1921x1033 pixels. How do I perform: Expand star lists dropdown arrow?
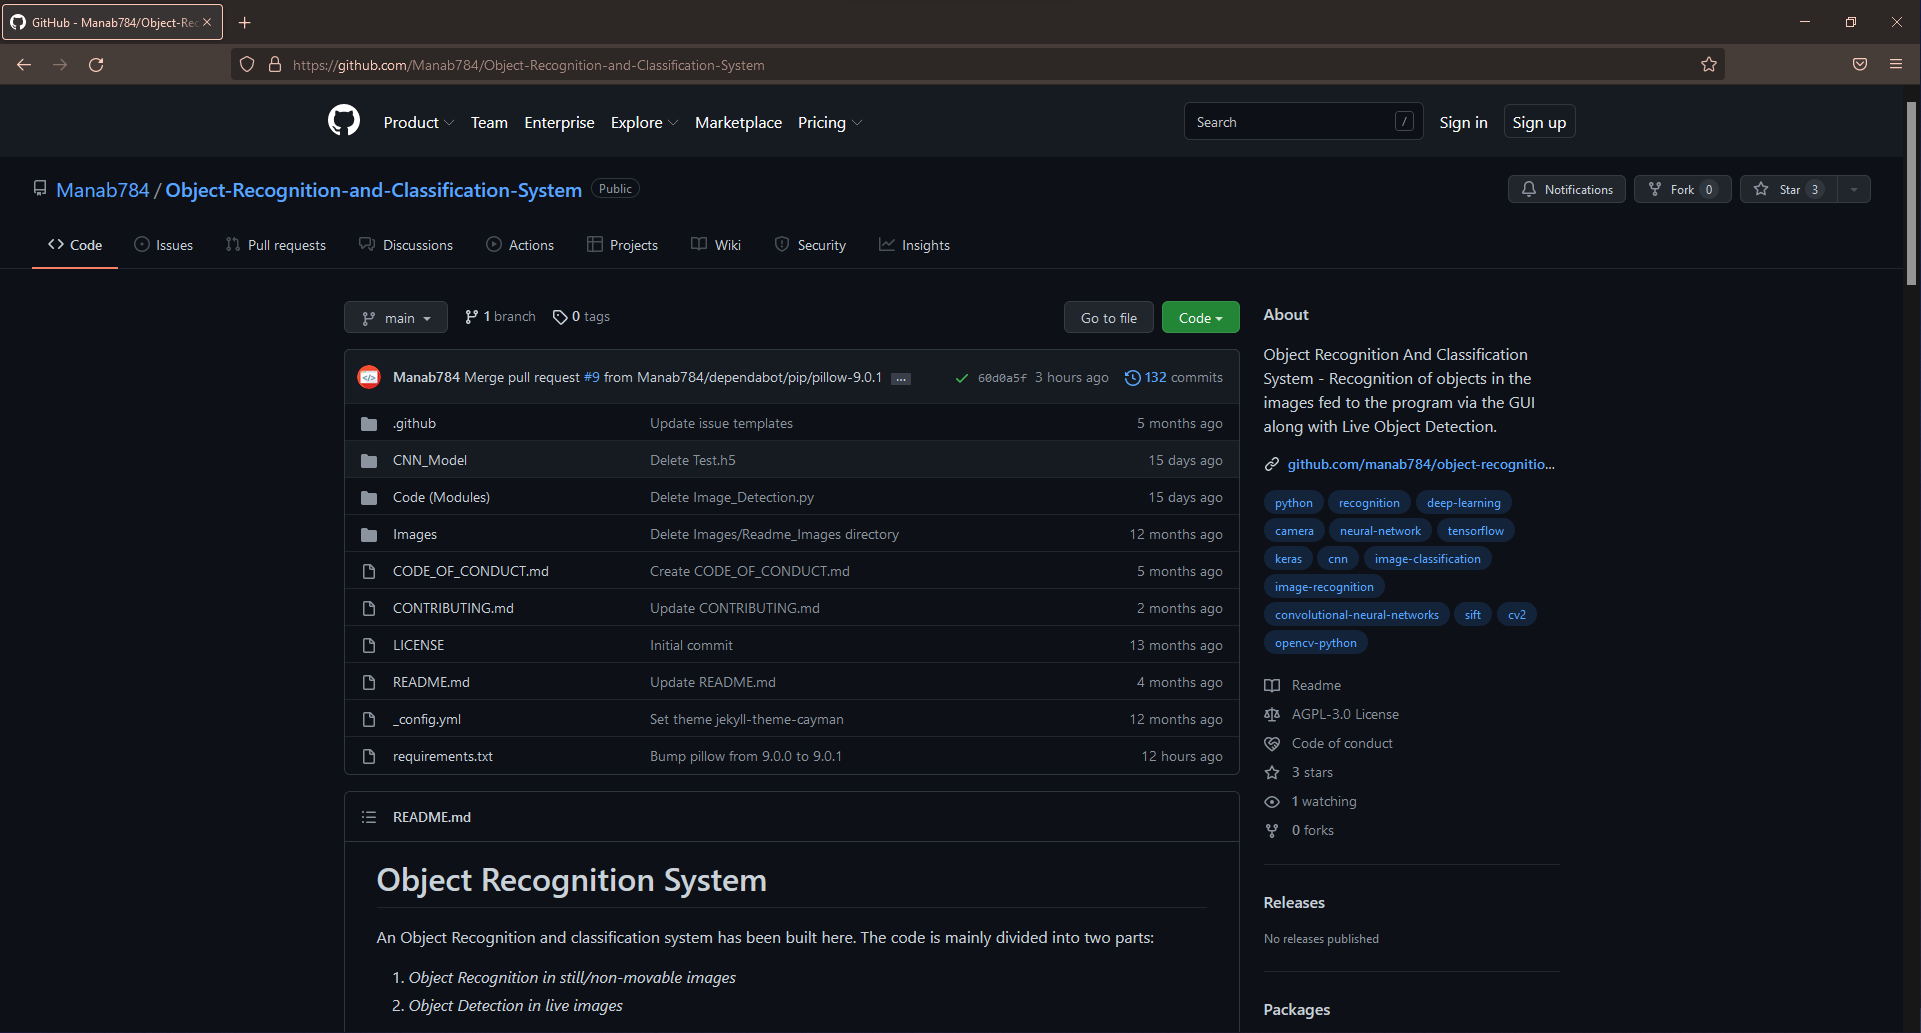coord(1854,189)
